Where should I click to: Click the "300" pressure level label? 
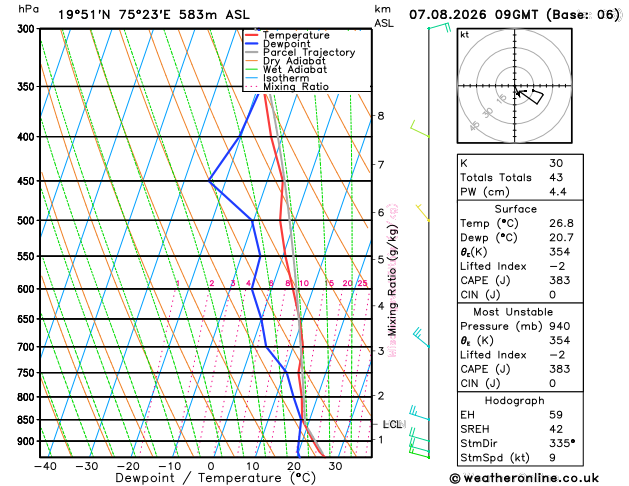coord(26,29)
